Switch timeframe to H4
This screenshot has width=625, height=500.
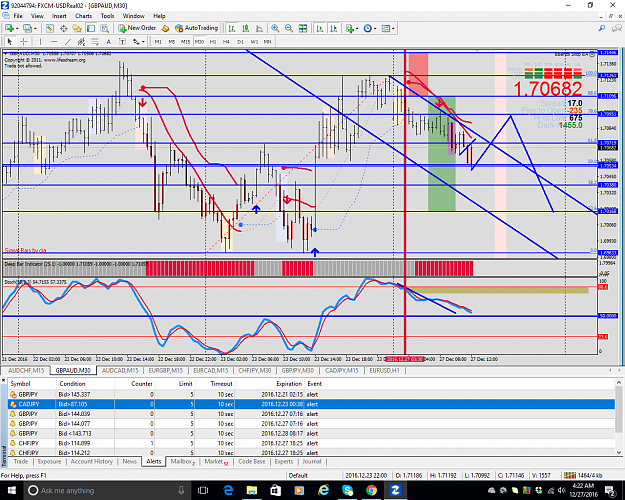click(226, 41)
